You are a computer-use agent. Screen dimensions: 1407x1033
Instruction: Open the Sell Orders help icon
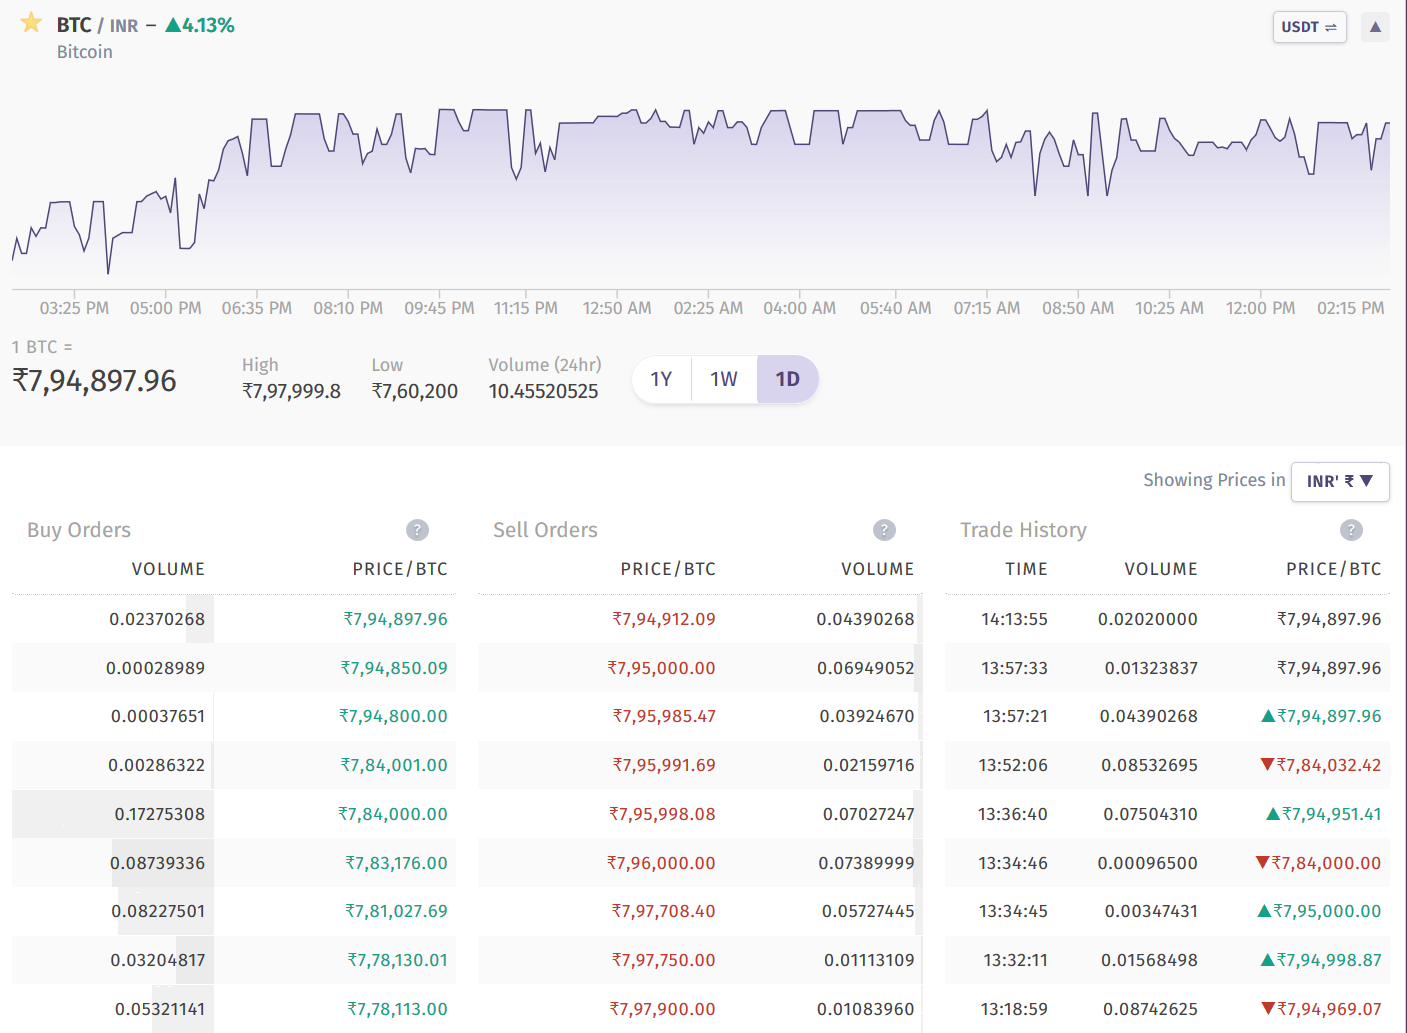(x=884, y=530)
